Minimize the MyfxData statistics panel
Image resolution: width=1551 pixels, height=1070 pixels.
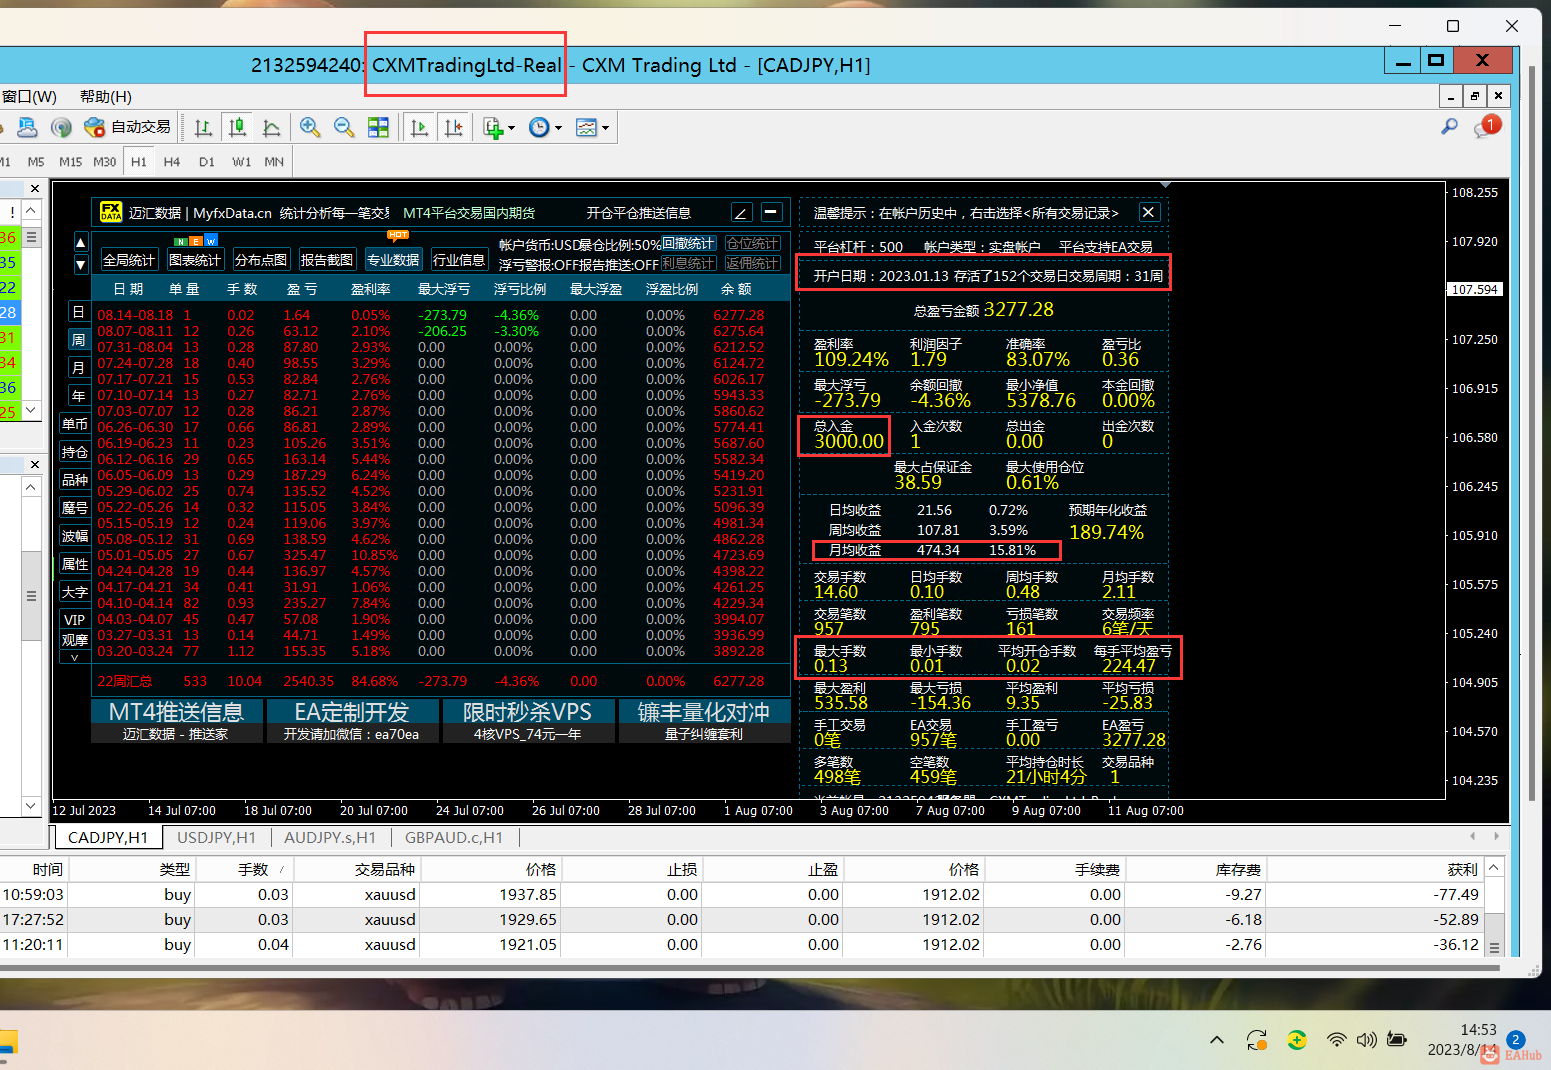click(x=771, y=212)
